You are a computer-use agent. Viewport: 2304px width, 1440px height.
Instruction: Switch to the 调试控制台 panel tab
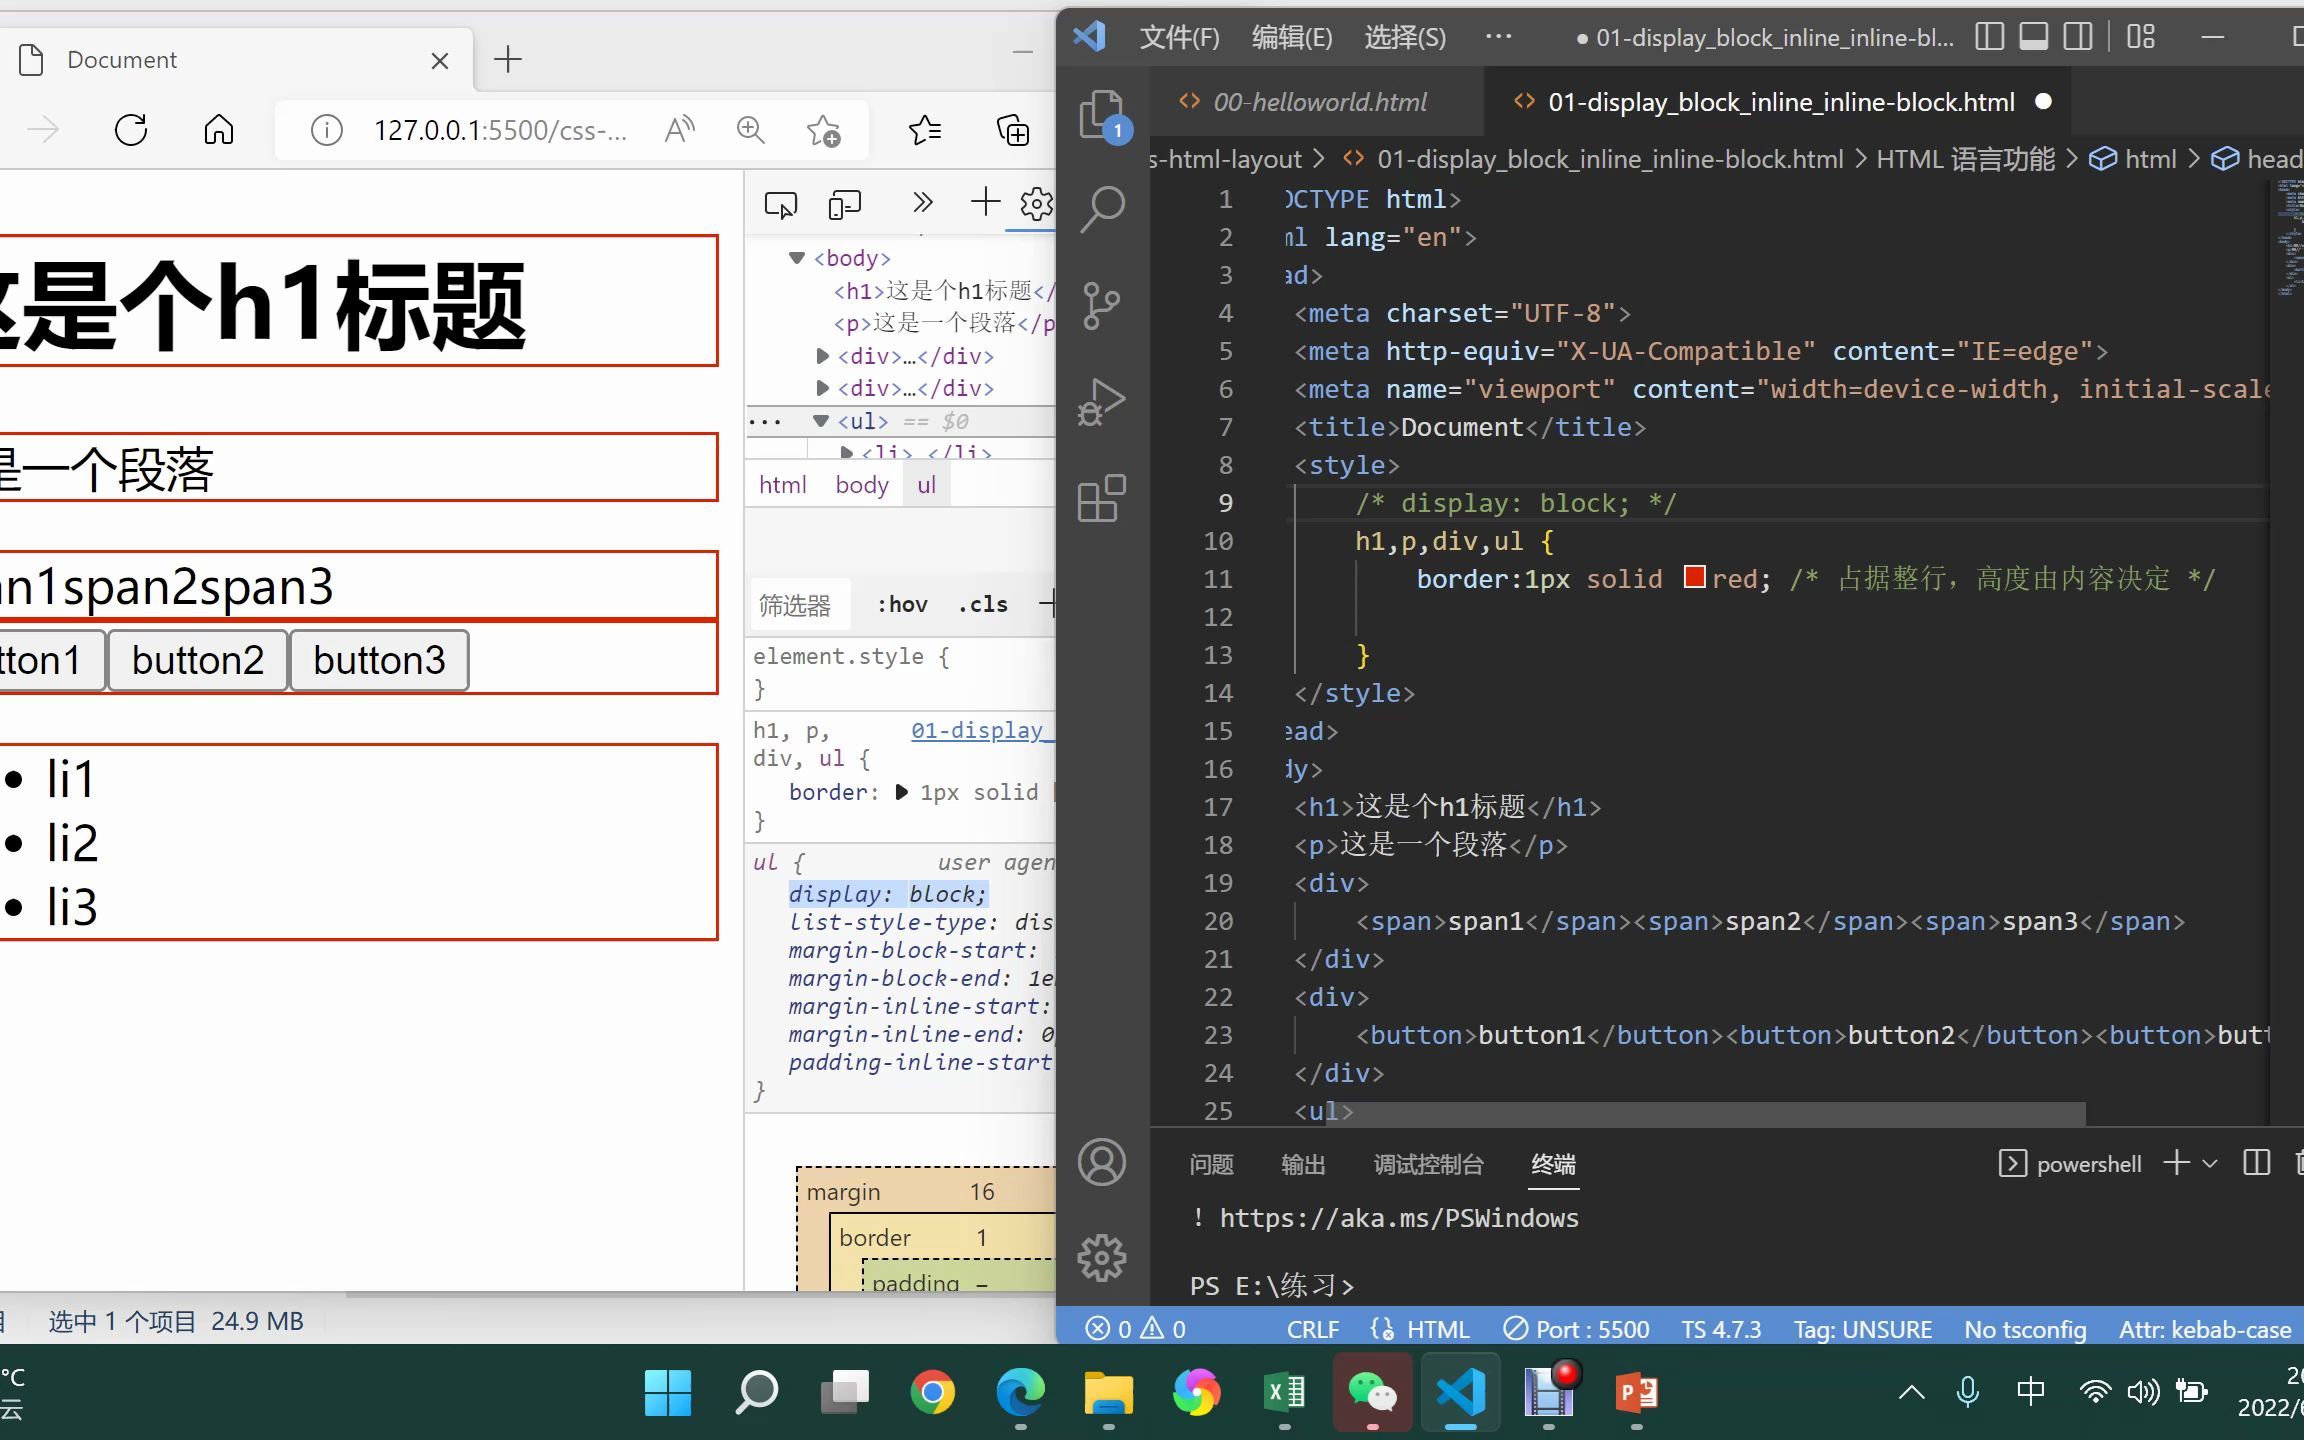[1427, 1164]
